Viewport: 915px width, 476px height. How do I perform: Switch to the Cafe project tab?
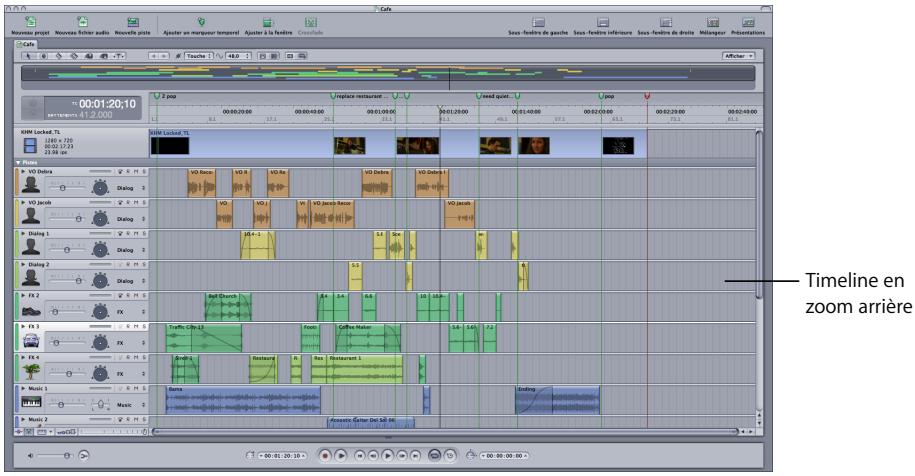[26, 44]
